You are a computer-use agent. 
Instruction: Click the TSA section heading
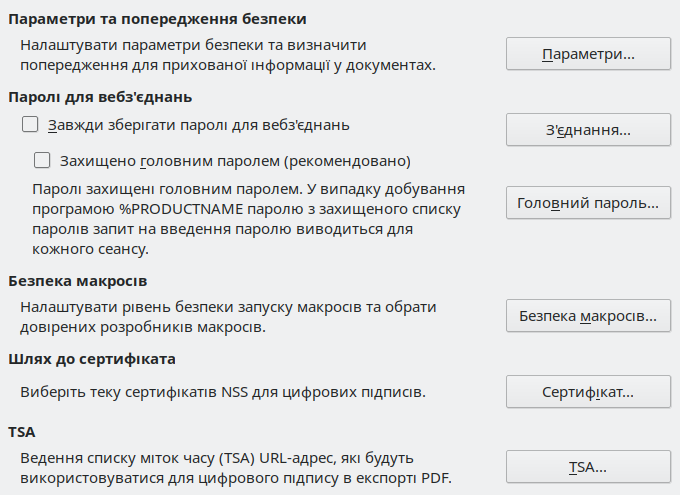click(20, 432)
